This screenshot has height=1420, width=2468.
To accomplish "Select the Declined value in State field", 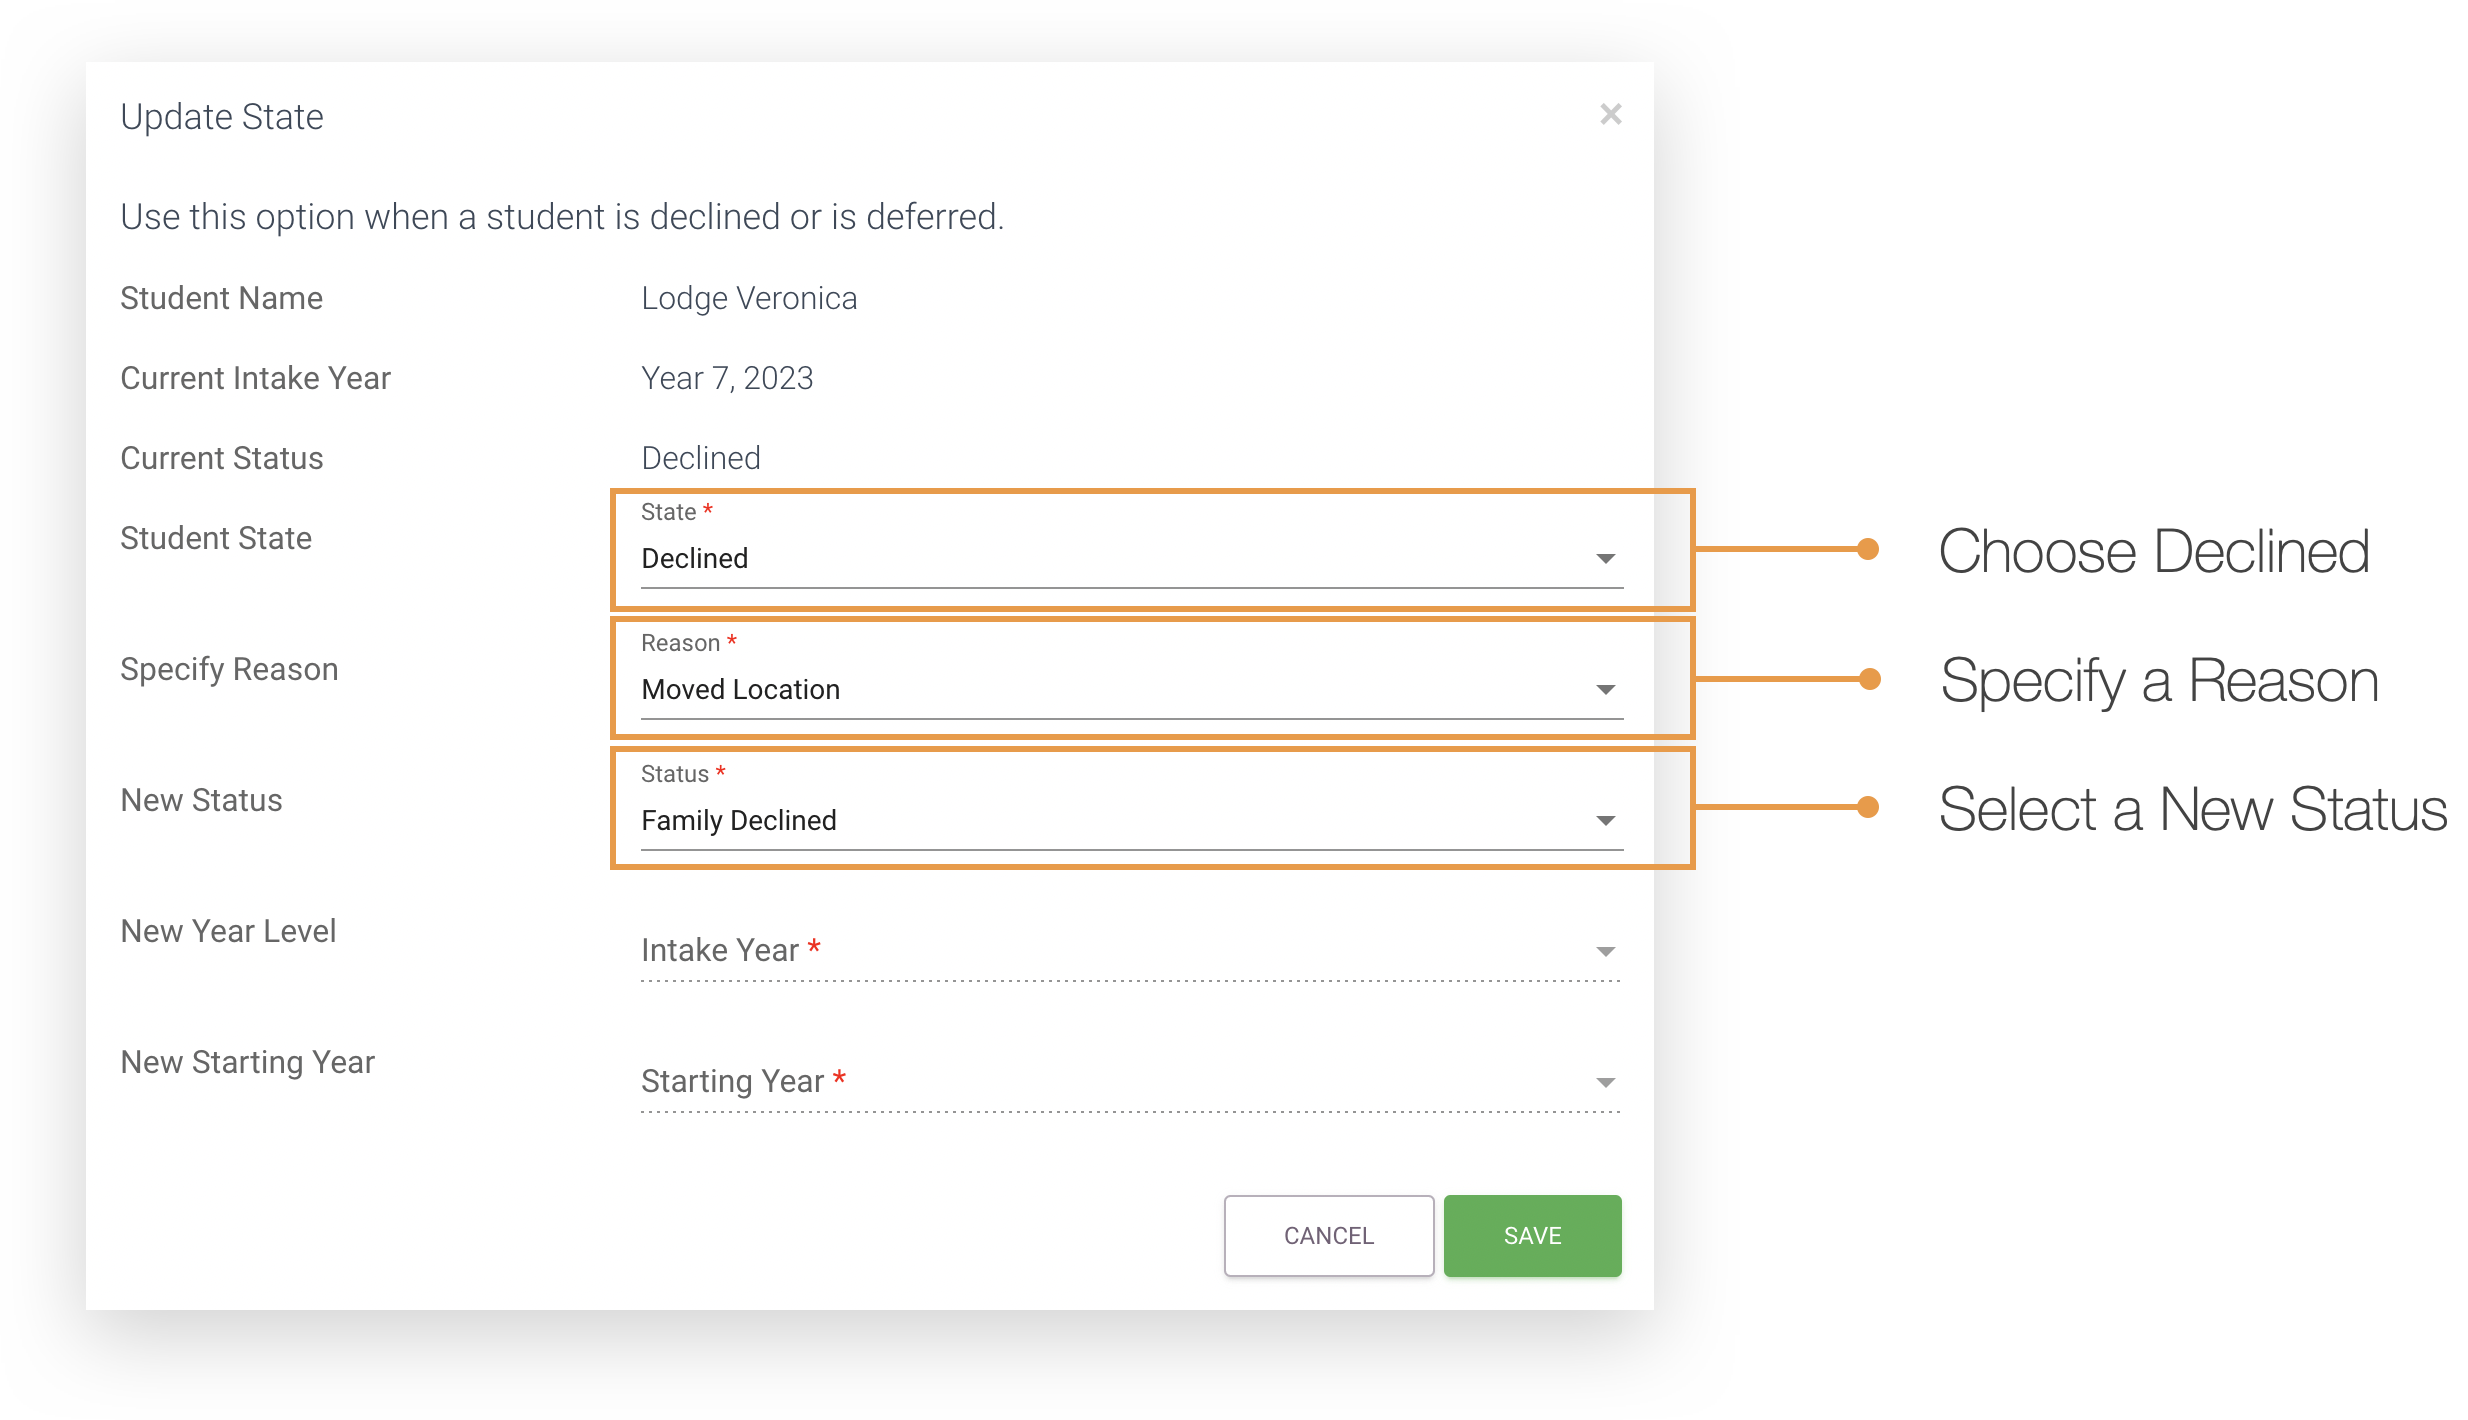I will [694, 559].
